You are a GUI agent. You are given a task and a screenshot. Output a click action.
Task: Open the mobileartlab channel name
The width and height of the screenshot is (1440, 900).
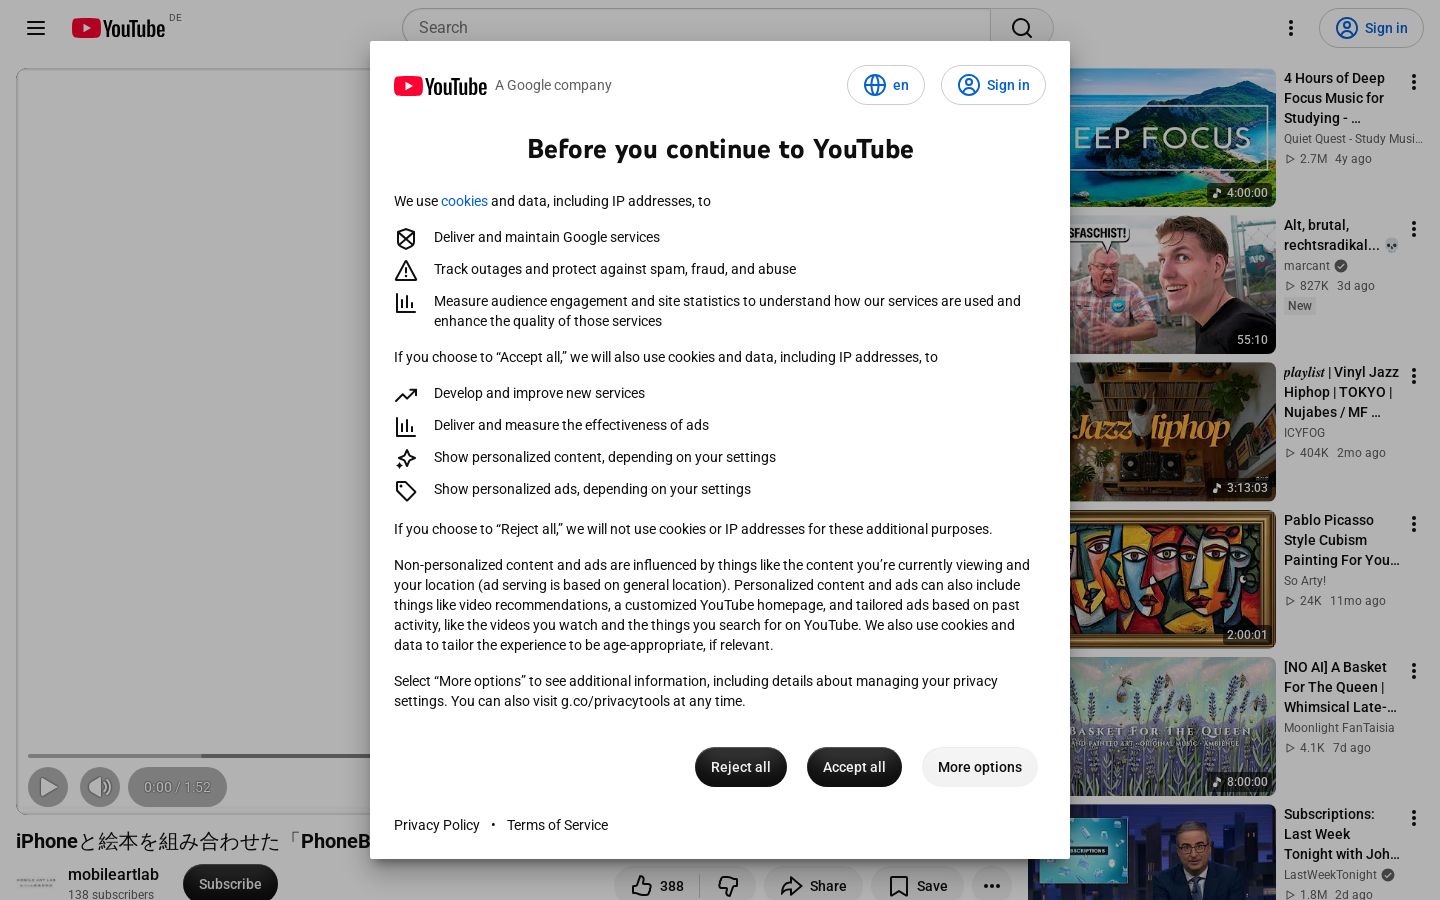click(x=113, y=875)
